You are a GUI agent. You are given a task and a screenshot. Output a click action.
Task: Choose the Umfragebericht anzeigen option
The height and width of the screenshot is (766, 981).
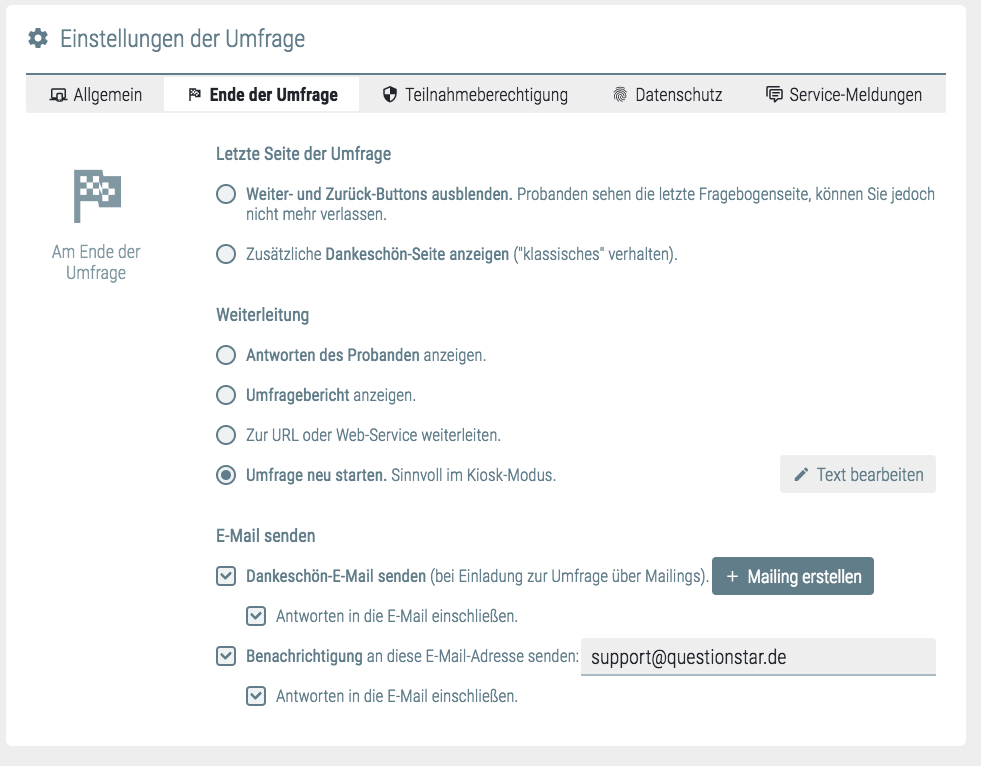(227, 395)
